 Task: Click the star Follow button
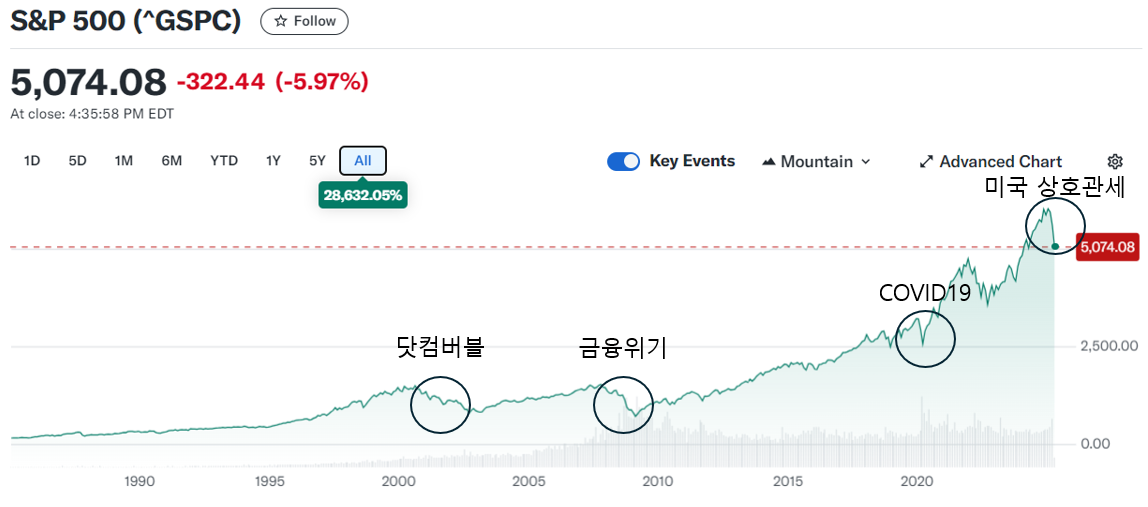tap(304, 21)
